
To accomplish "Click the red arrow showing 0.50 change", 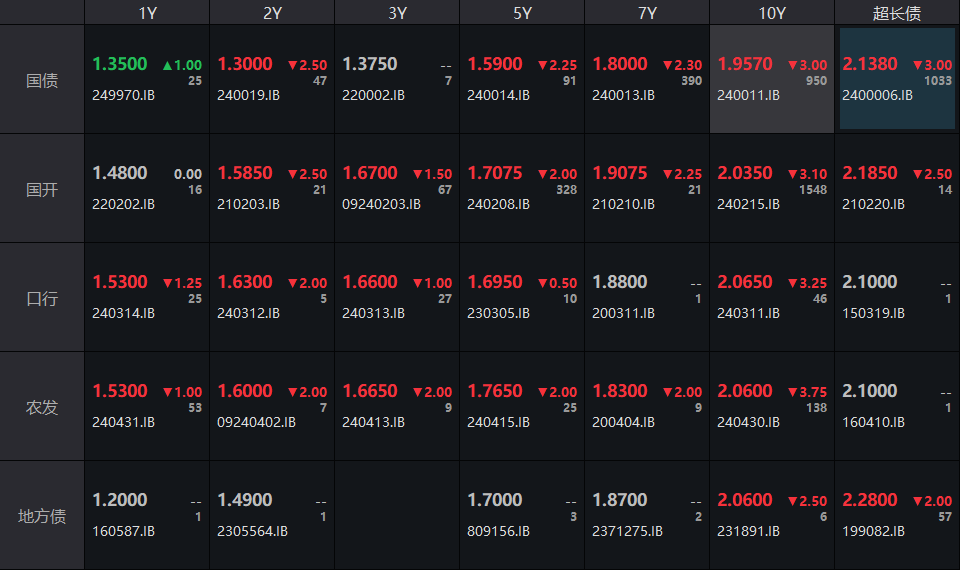I will [543, 283].
